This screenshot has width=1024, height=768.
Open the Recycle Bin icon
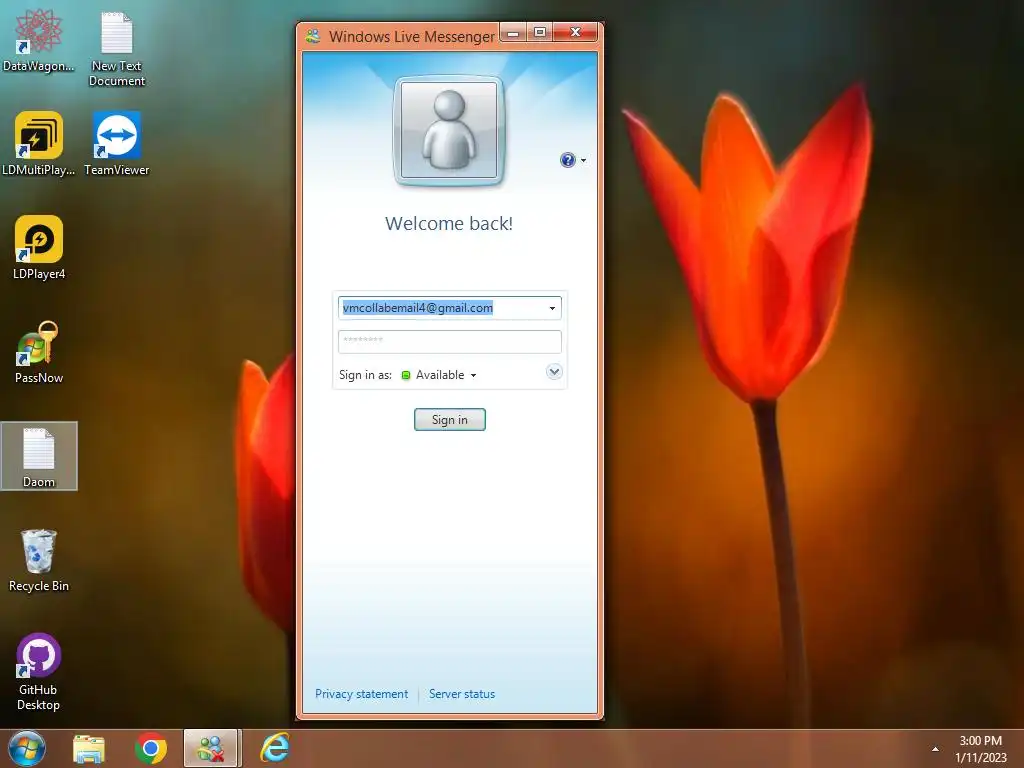[39, 560]
